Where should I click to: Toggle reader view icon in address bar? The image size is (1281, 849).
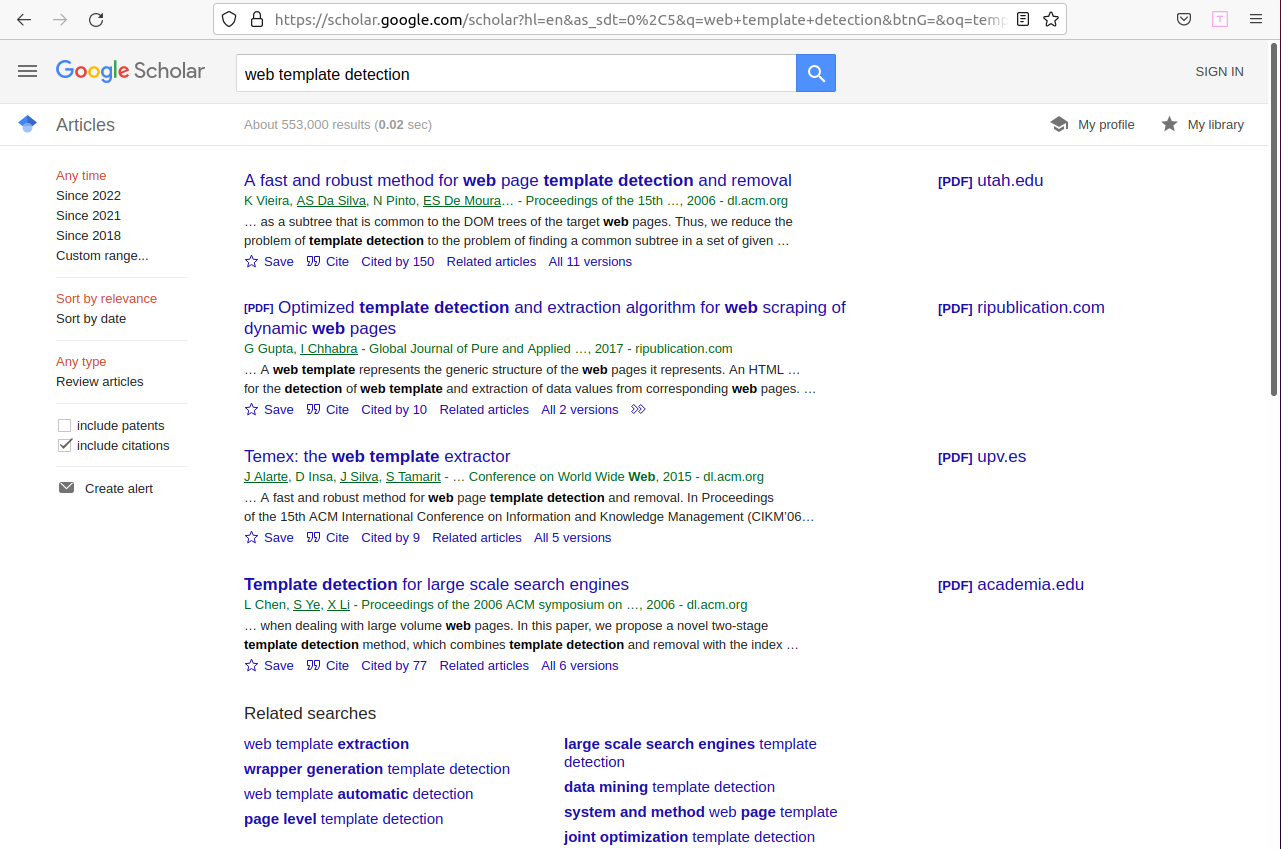[x=1022, y=19]
